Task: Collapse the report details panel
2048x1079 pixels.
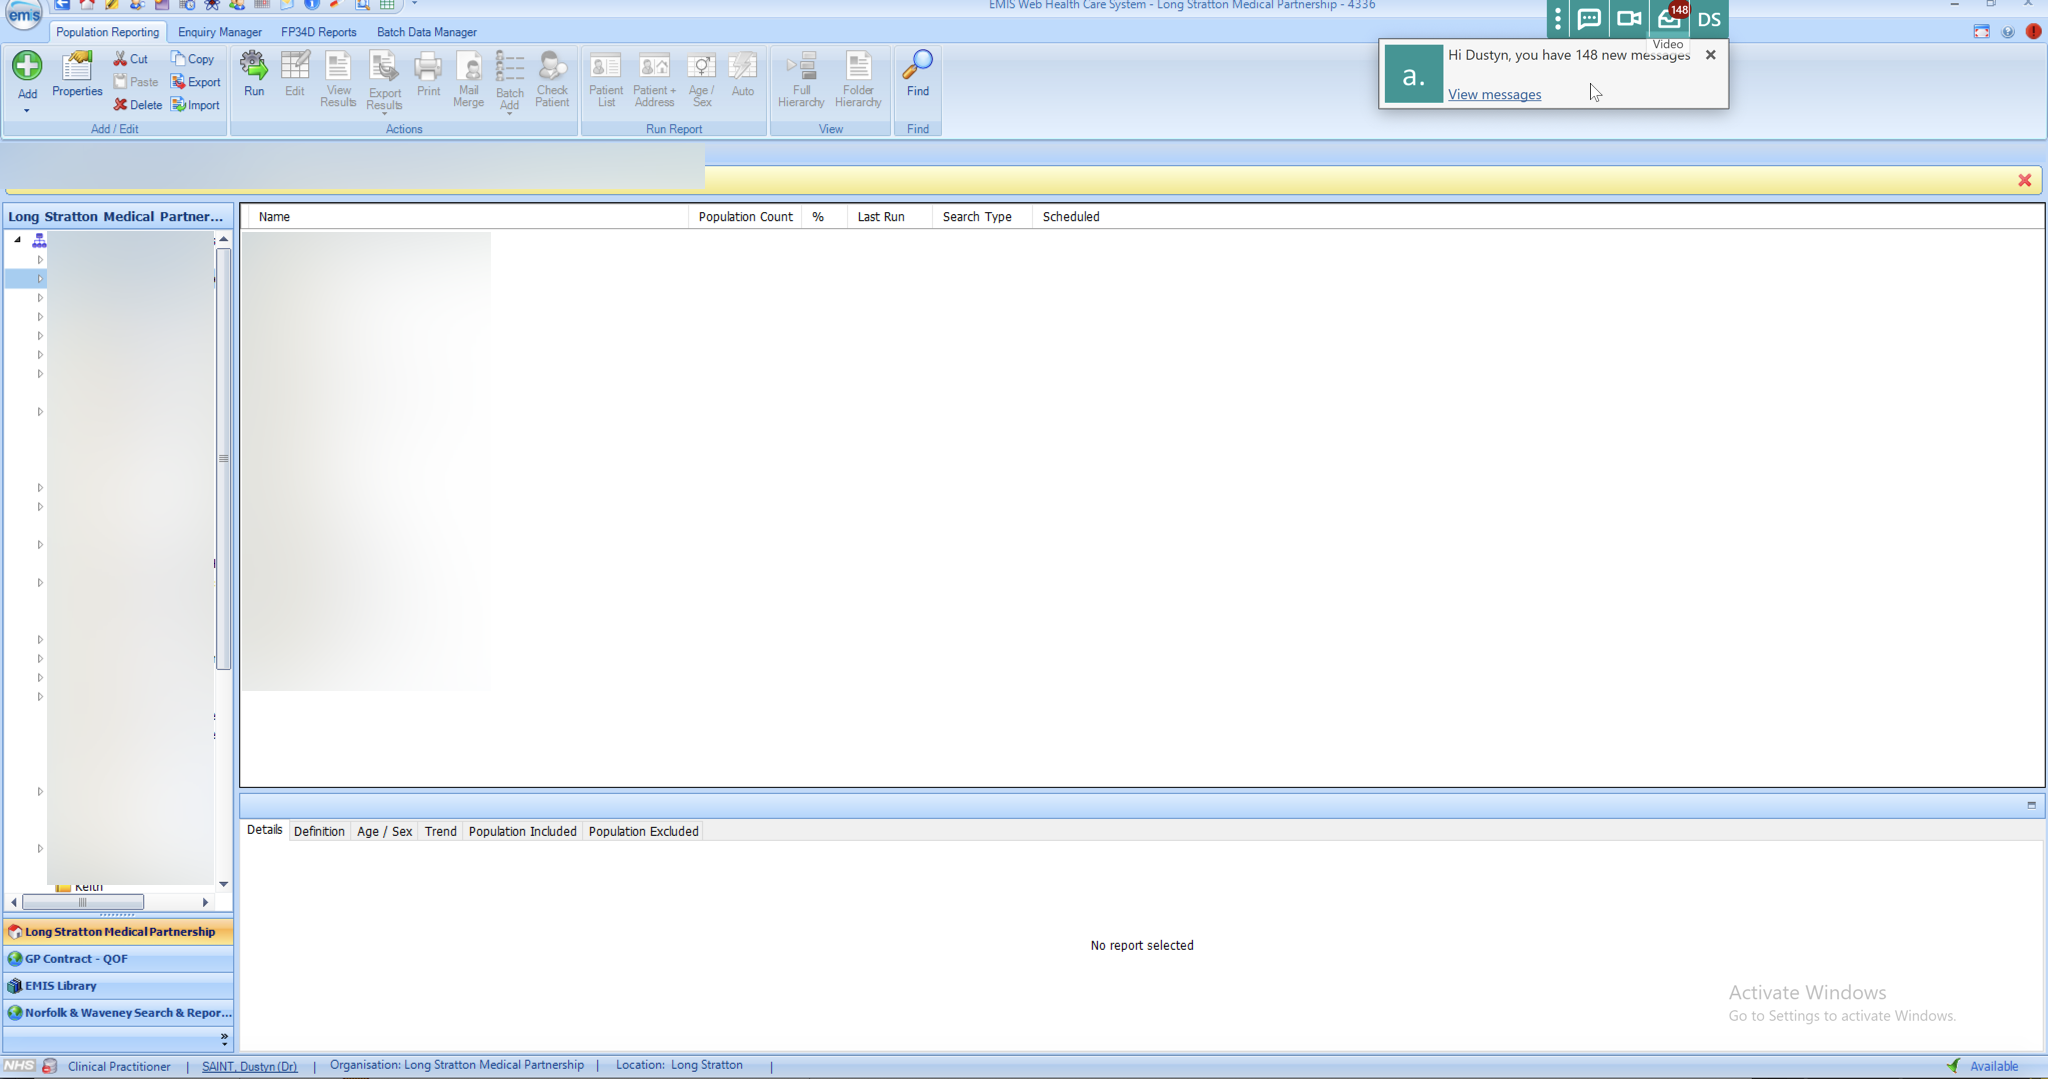Action: pyautogui.click(x=2031, y=805)
